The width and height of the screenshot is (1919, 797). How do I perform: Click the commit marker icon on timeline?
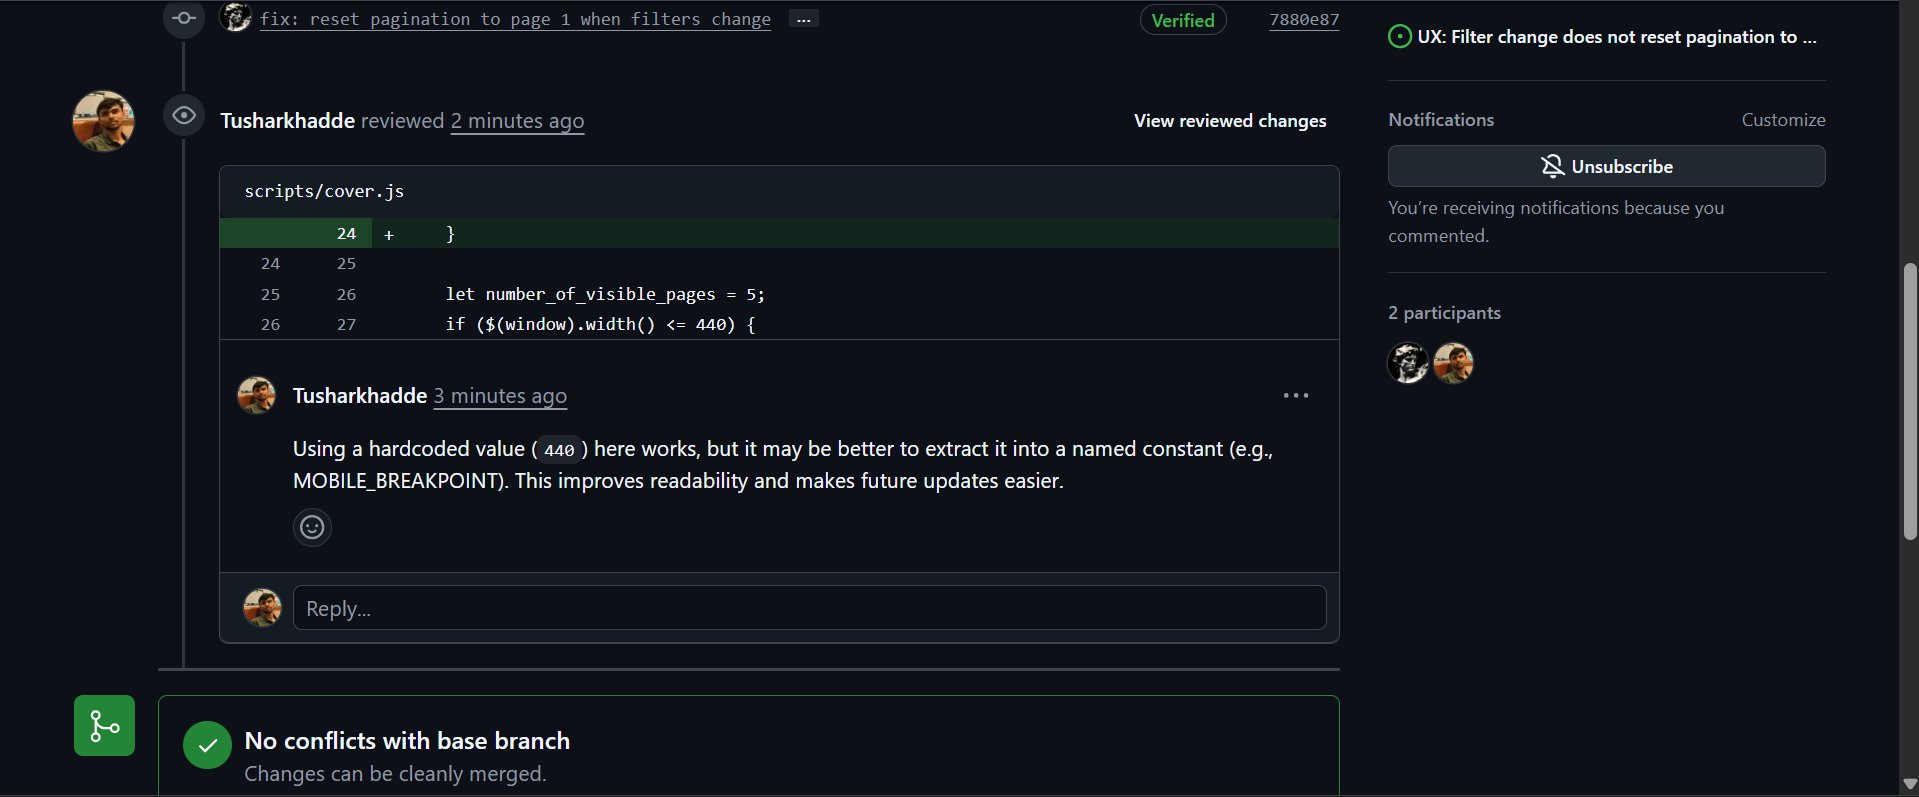pos(184,18)
